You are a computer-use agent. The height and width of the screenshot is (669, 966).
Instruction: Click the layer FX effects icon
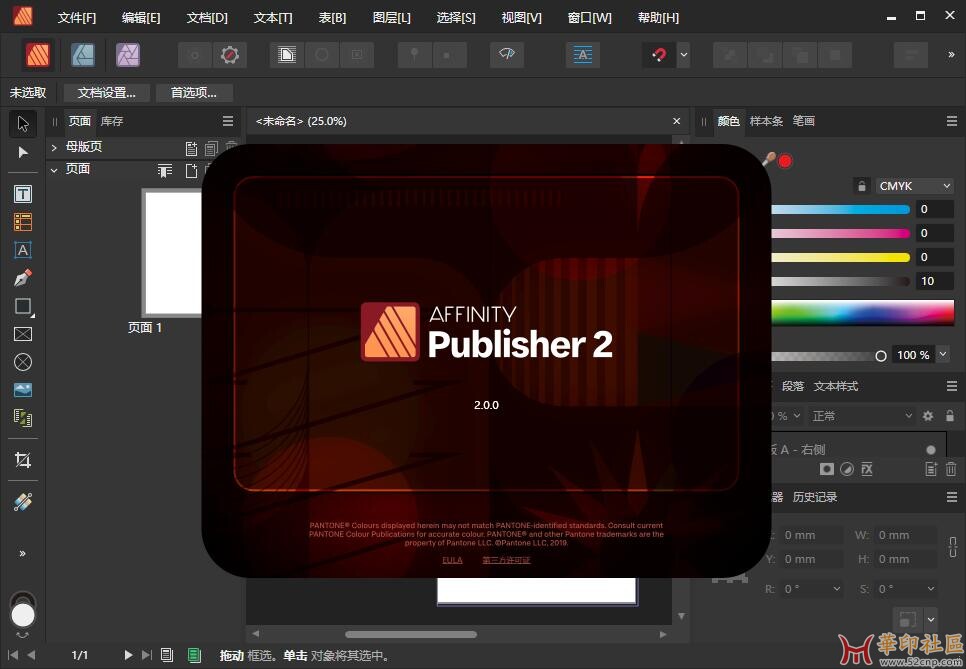tap(867, 469)
